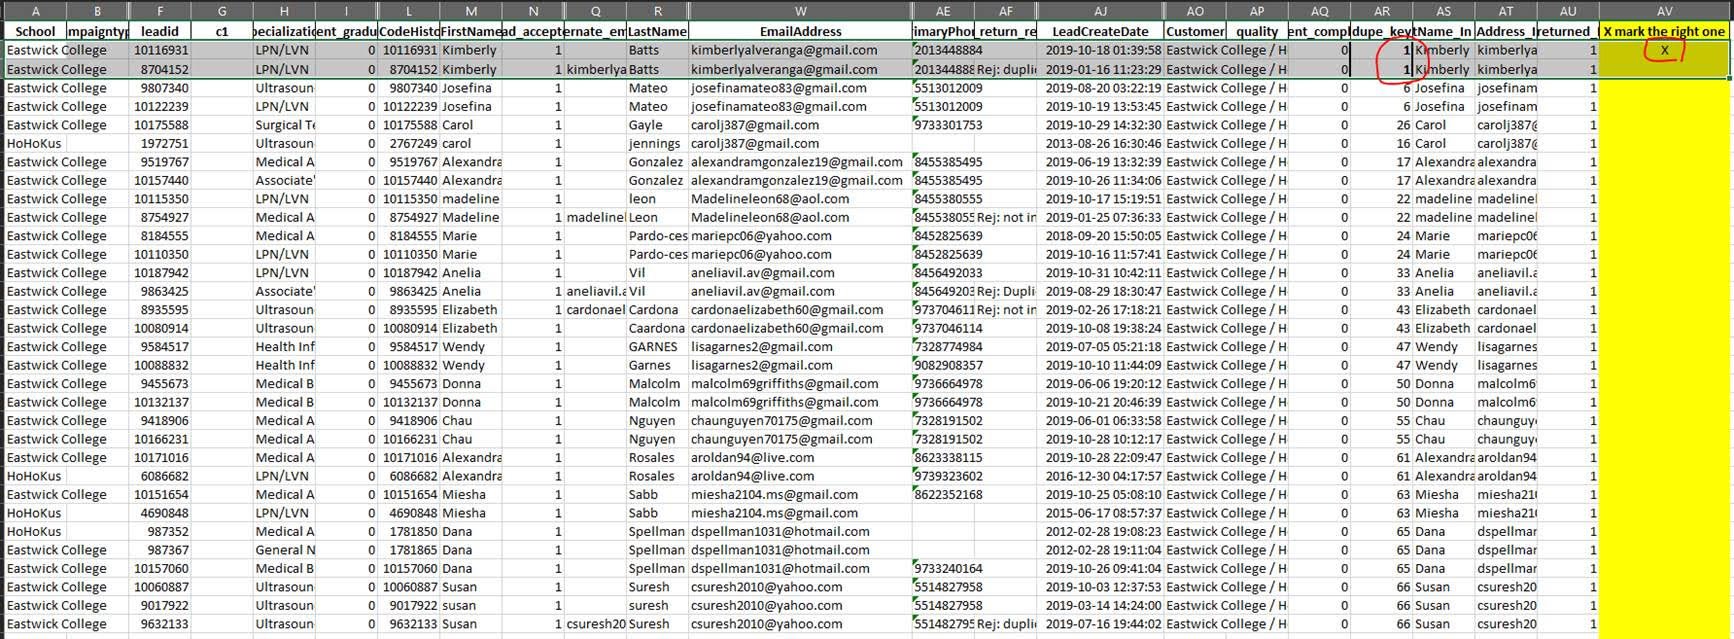Select the last name cell 'GARNES'
This screenshot has width=1734, height=639.
tap(656, 347)
